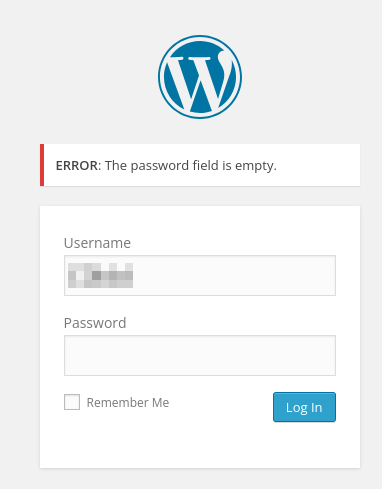
Task: Click the bold ERROR word
Action: click(77, 166)
